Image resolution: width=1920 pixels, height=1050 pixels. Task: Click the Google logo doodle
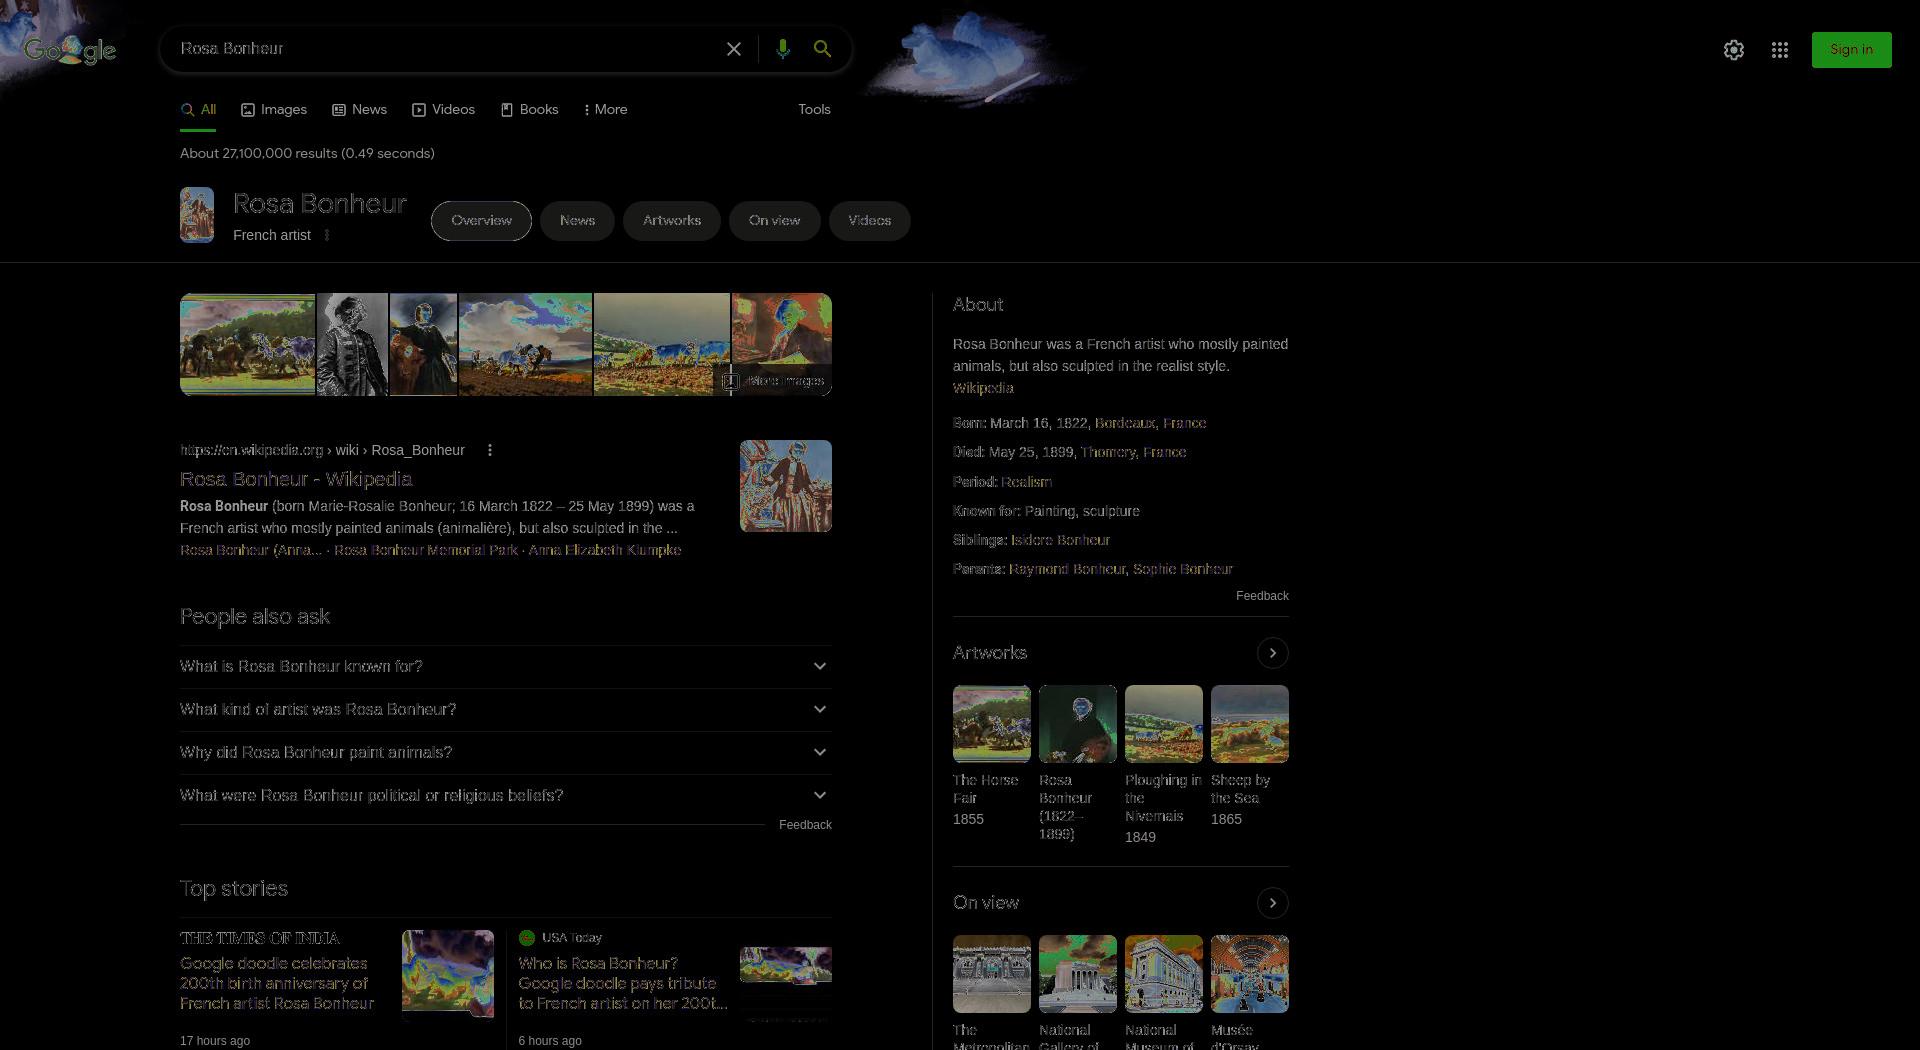click(x=70, y=49)
